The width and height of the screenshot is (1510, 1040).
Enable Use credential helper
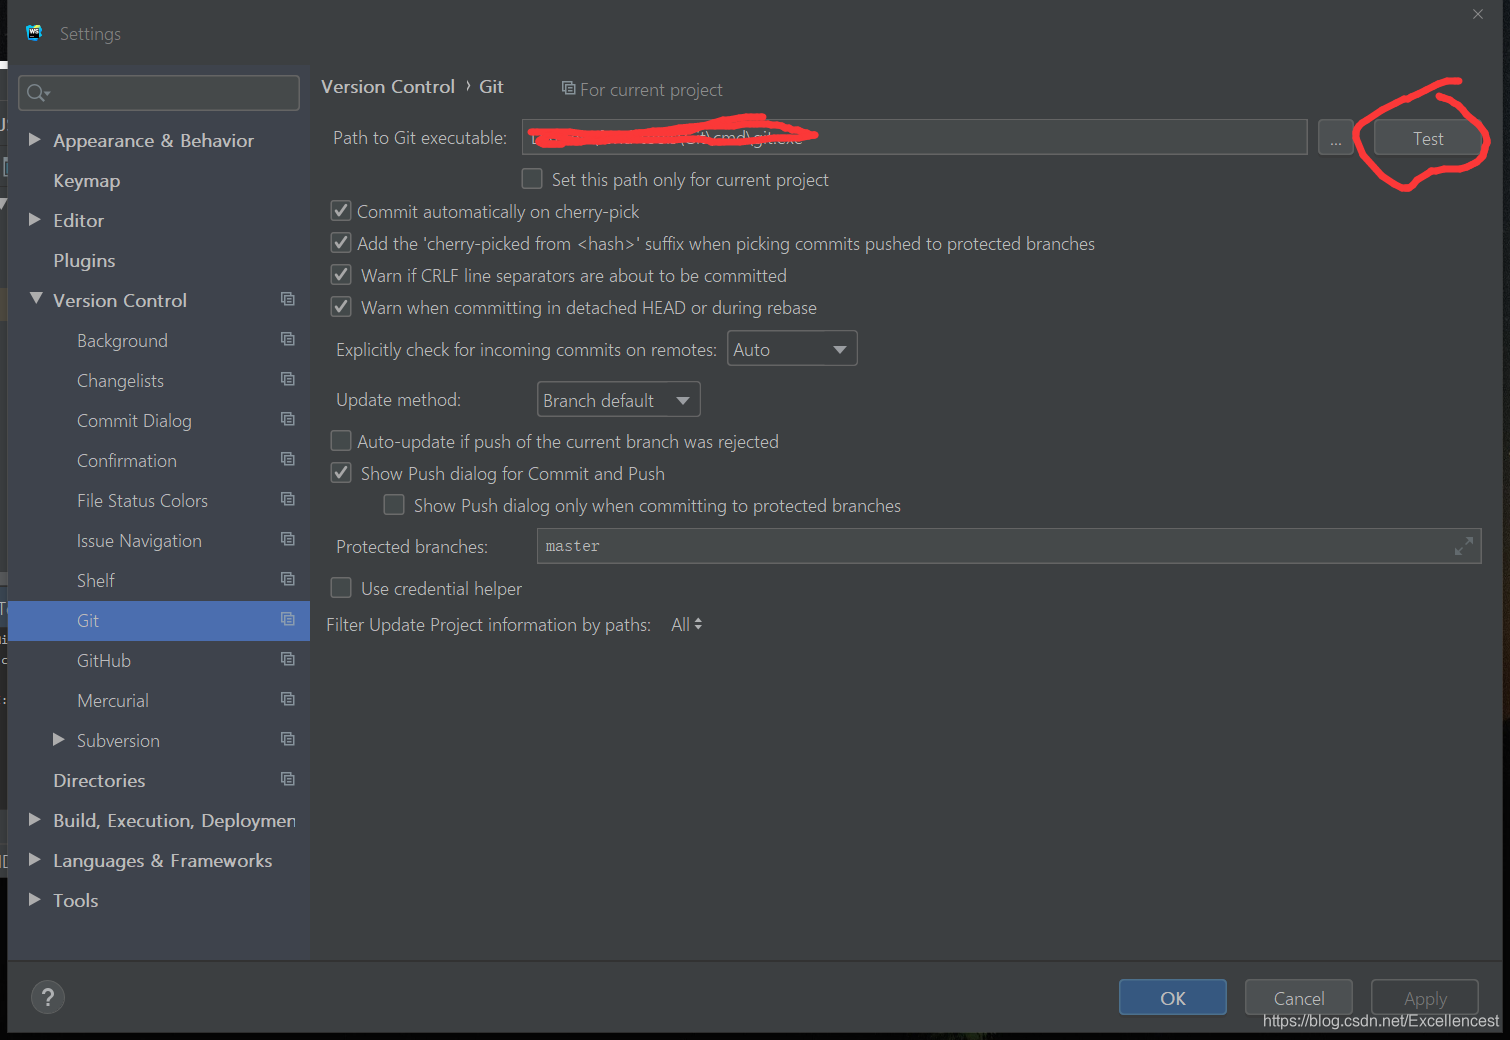(x=341, y=588)
